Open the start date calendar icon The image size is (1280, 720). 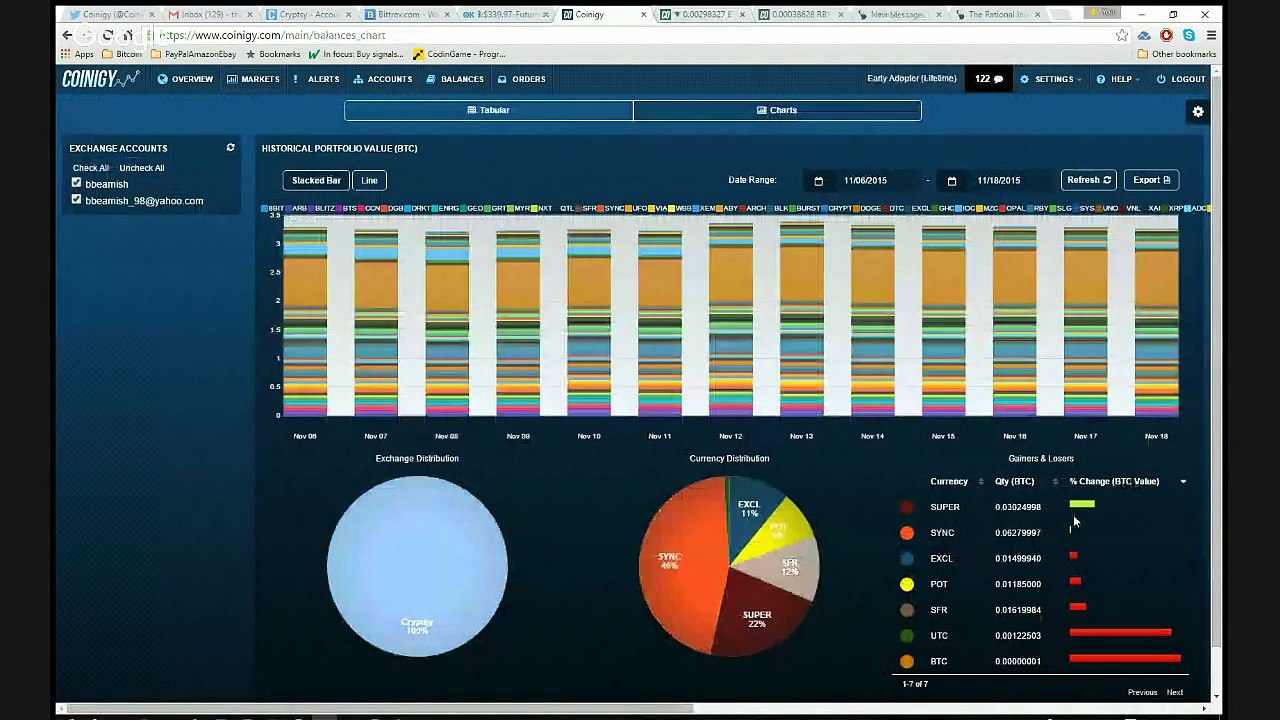pyautogui.click(x=818, y=181)
